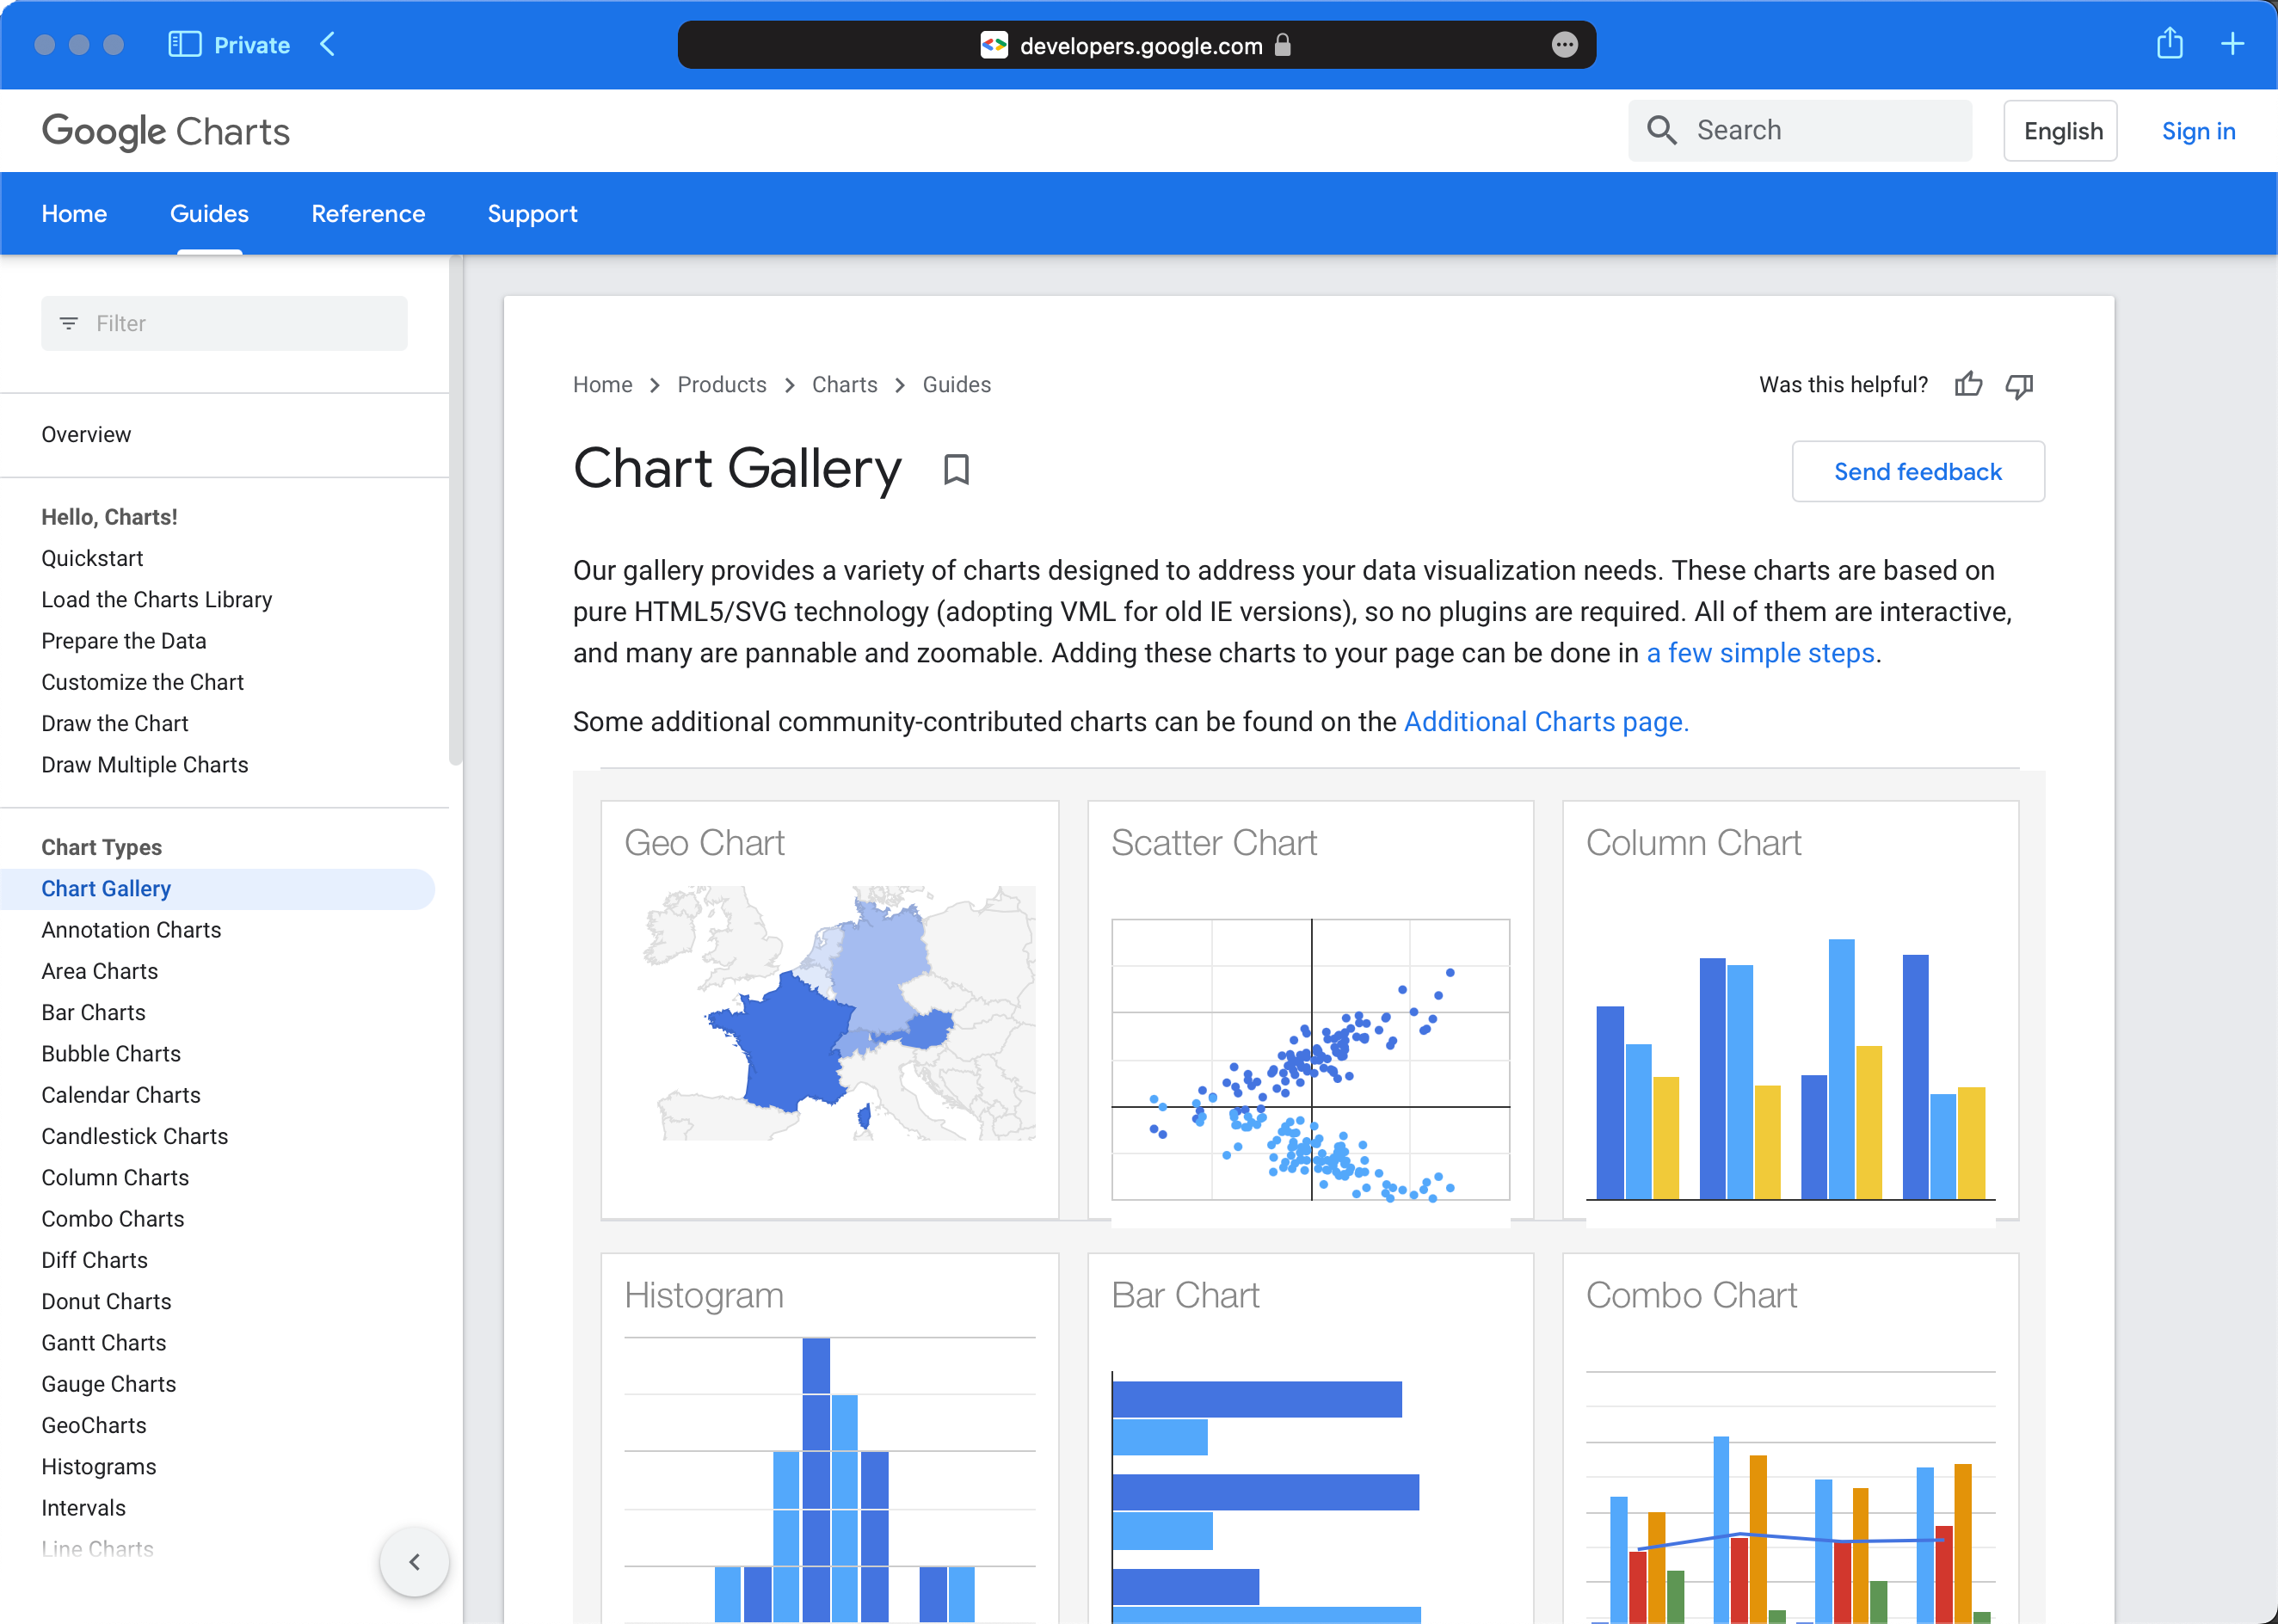Click the developers.google.com site favicon
2278x1624 pixels.
pyautogui.click(x=993, y=45)
